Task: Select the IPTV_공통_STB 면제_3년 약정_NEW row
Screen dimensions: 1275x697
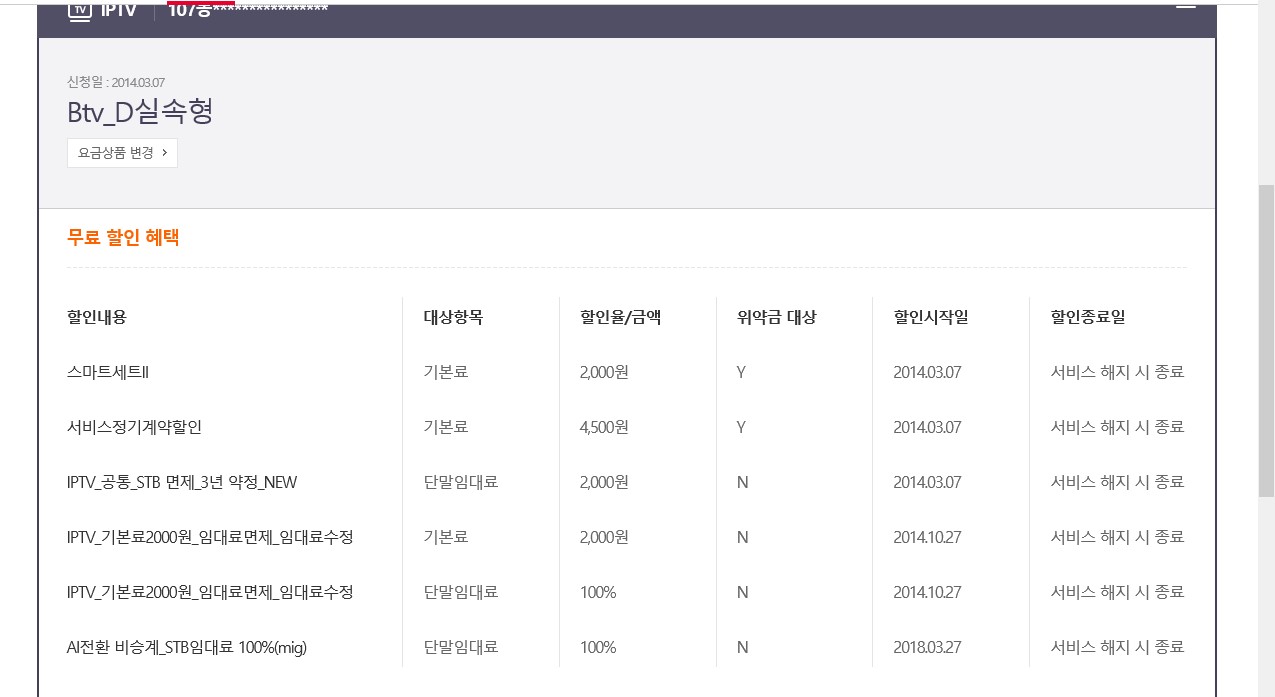Action: point(182,482)
